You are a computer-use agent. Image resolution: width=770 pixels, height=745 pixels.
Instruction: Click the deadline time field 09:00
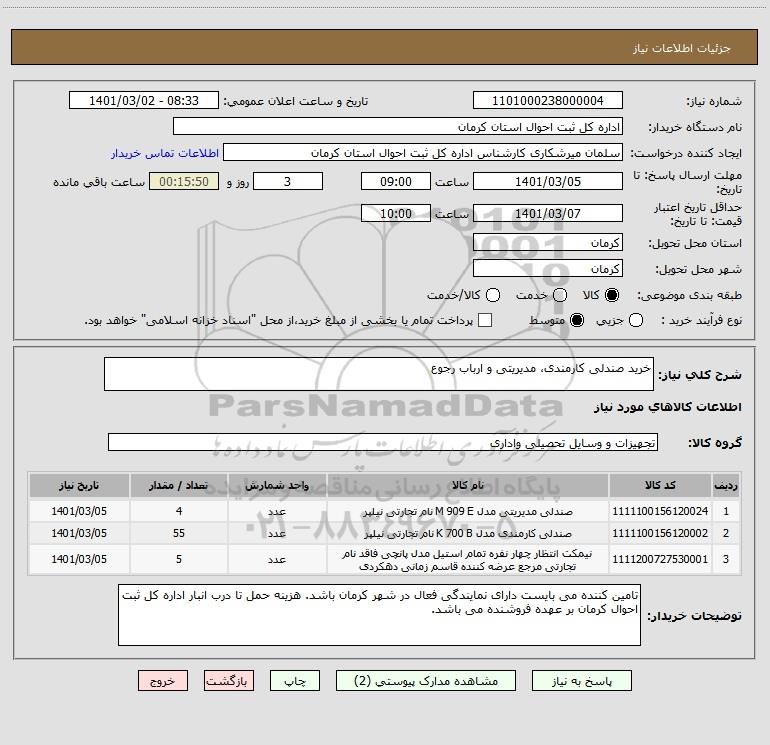point(396,181)
